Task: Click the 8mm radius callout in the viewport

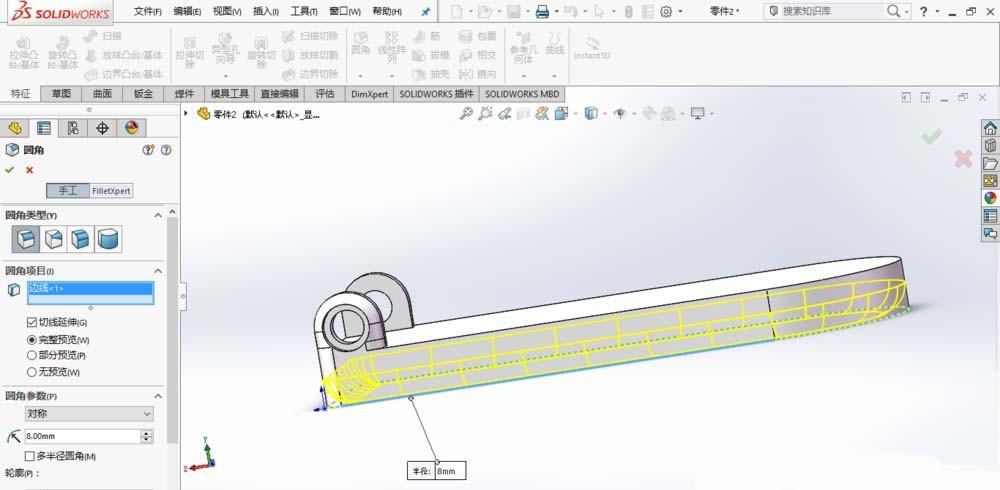Action: click(x=436, y=471)
